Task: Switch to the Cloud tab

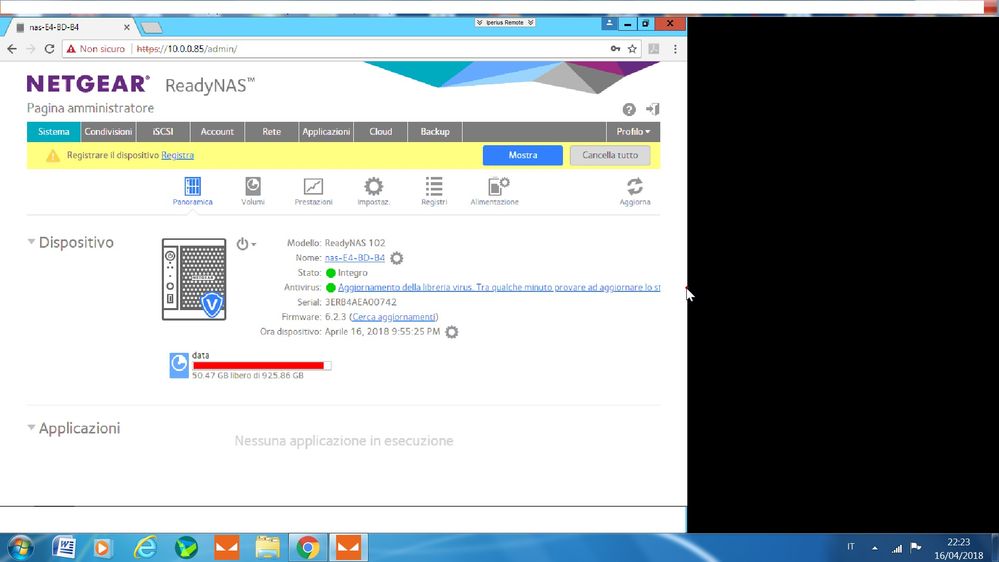Action: coord(380,132)
